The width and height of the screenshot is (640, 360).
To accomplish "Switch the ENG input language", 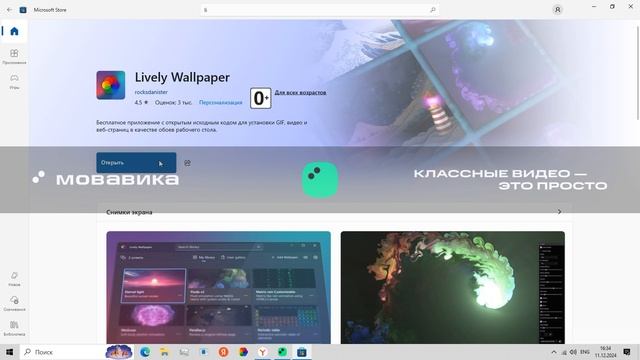I will click(585, 352).
